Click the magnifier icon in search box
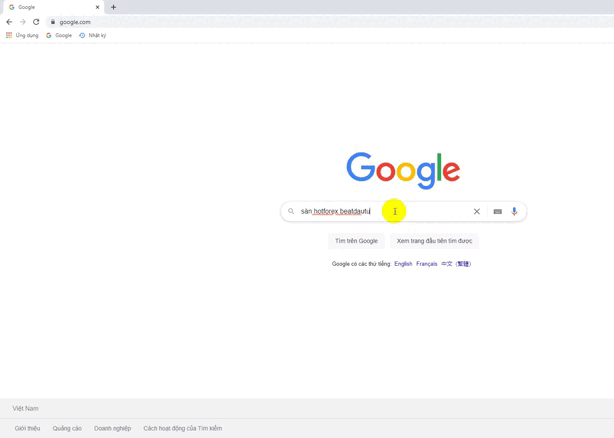 tap(291, 211)
